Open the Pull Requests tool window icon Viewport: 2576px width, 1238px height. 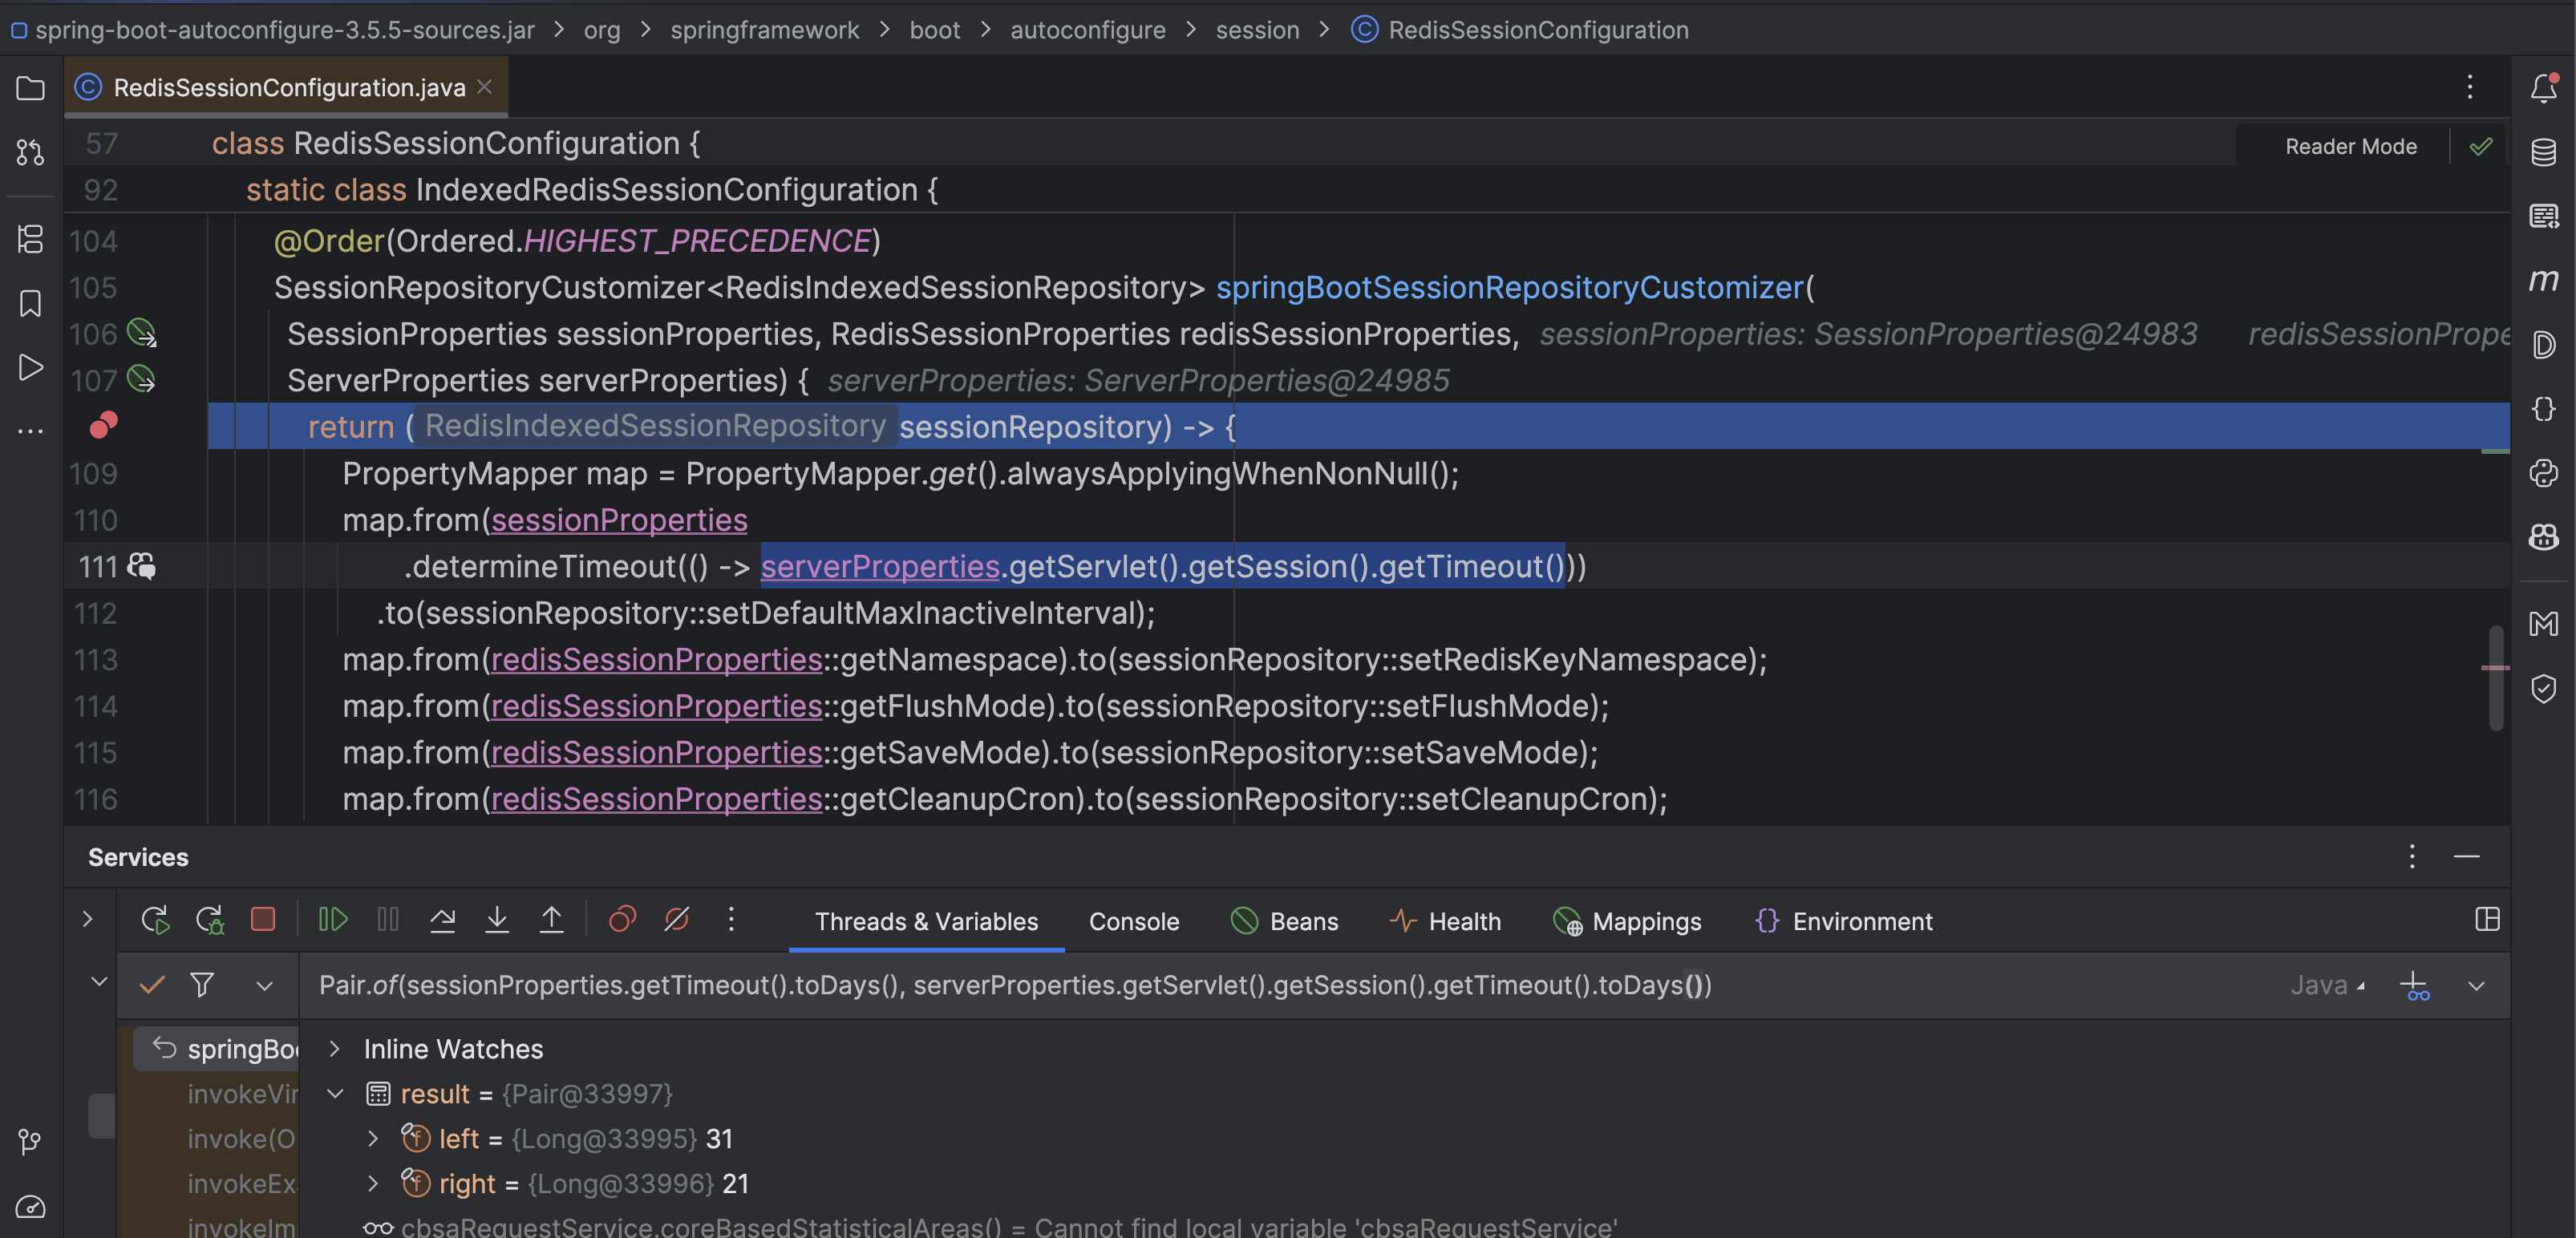click(30, 152)
